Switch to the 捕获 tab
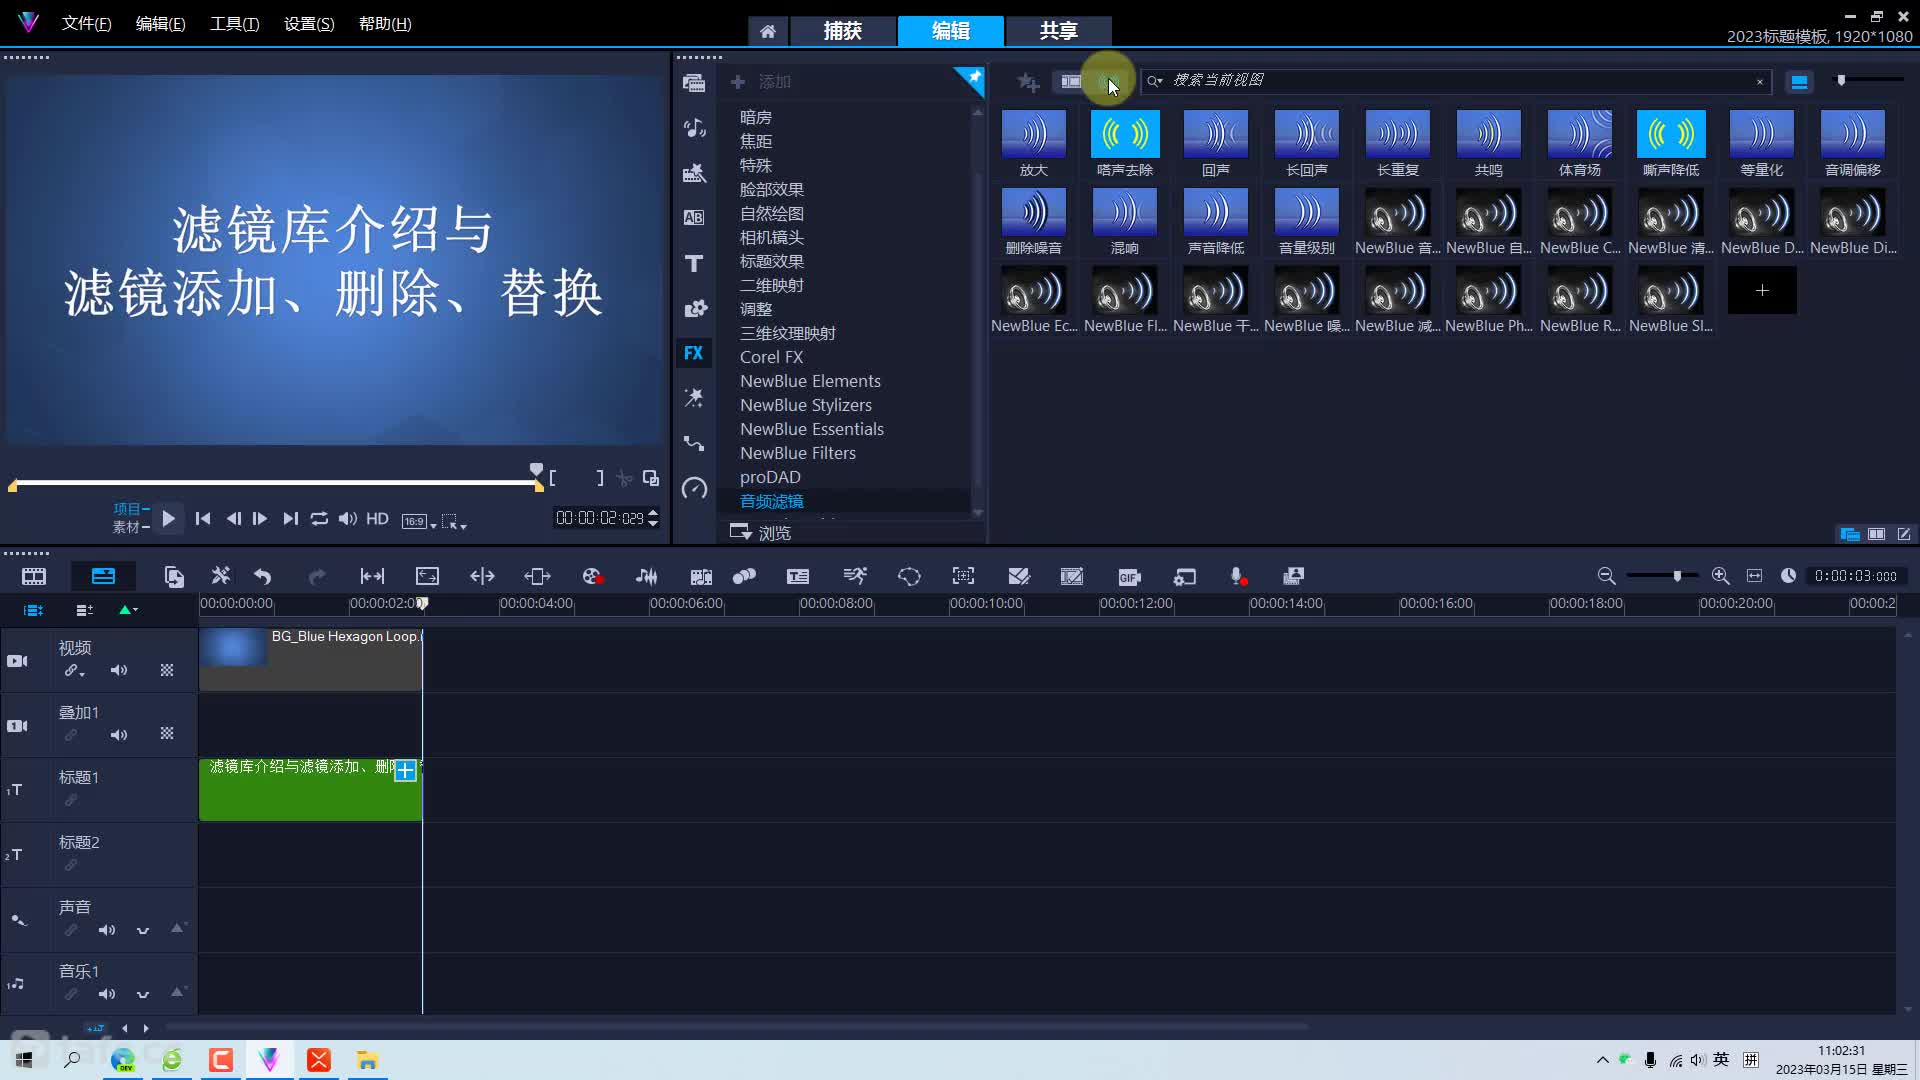This screenshot has height=1080, width=1920. (x=843, y=31)
